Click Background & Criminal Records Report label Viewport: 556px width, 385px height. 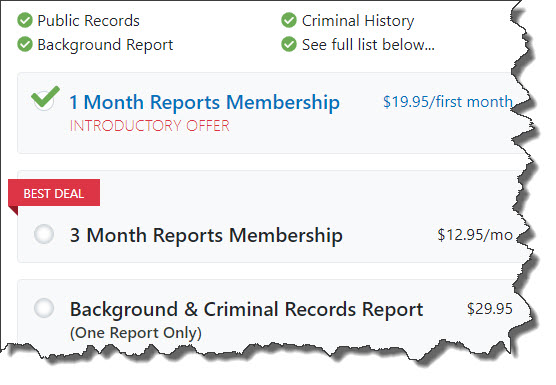point(246,309)
